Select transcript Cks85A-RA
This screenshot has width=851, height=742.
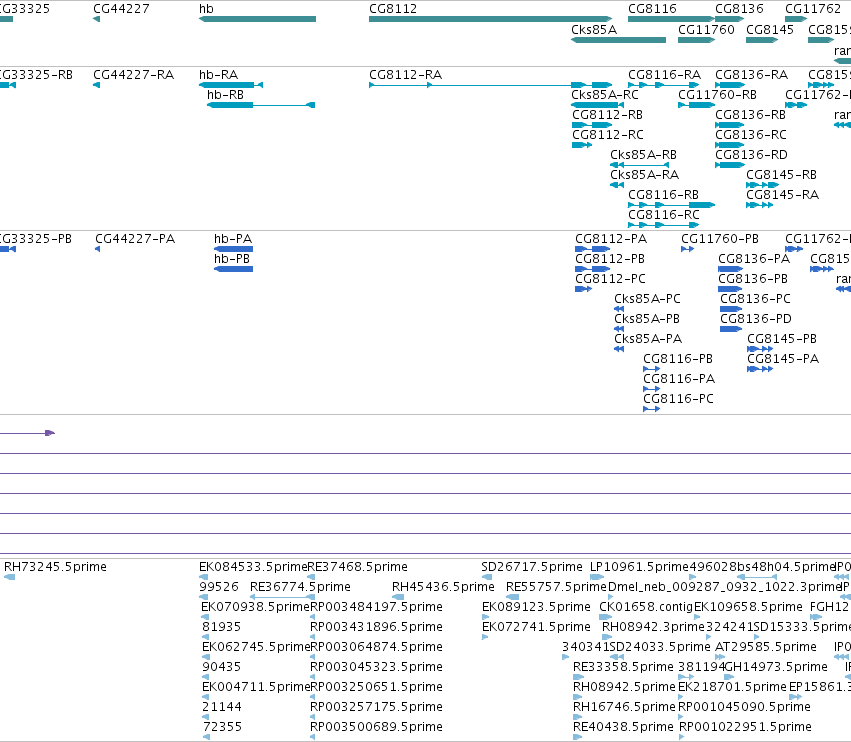(644, 175)
